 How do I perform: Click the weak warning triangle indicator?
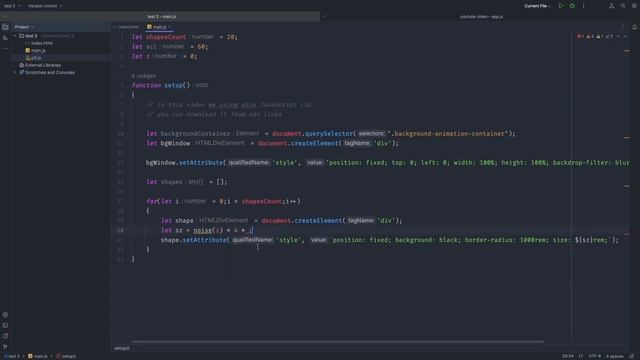(x=600, y=37)
